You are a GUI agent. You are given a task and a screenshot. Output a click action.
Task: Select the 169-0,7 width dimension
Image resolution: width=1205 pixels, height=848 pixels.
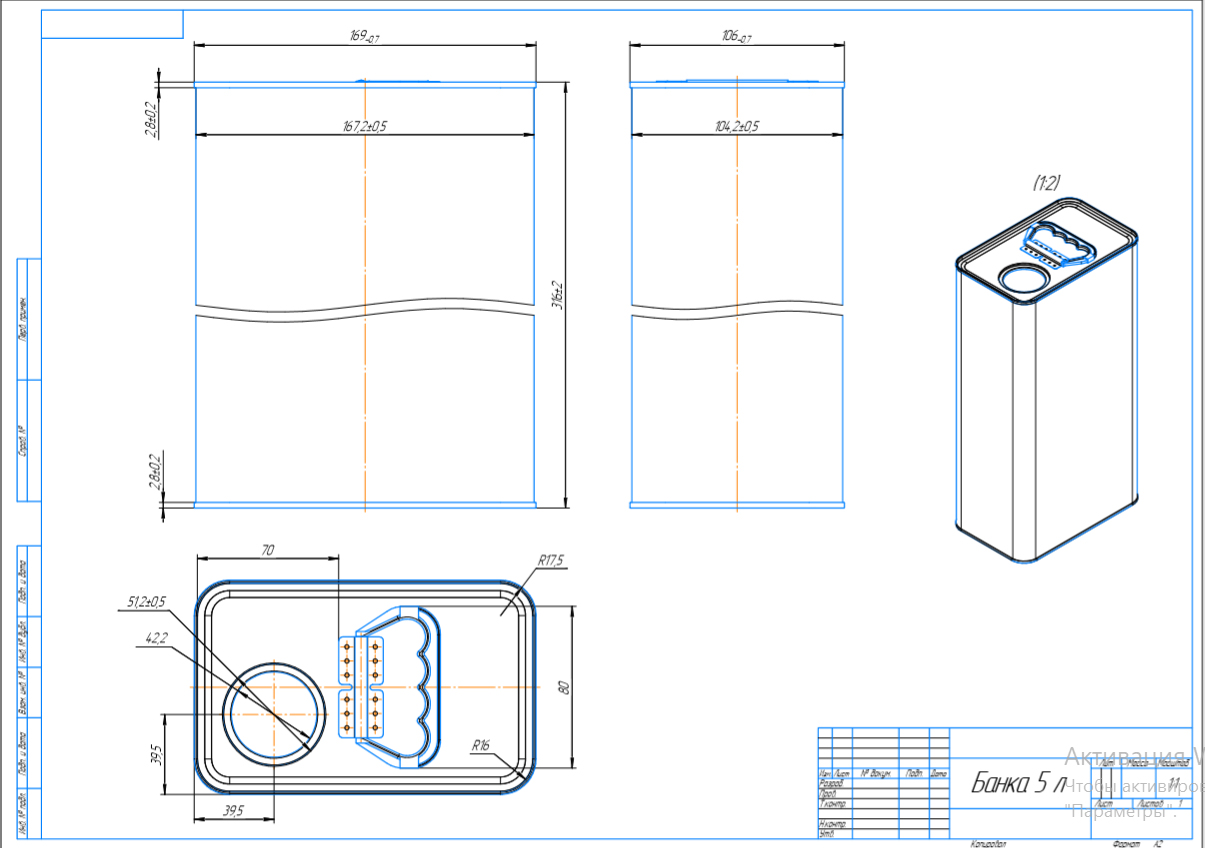click(364, 37)
